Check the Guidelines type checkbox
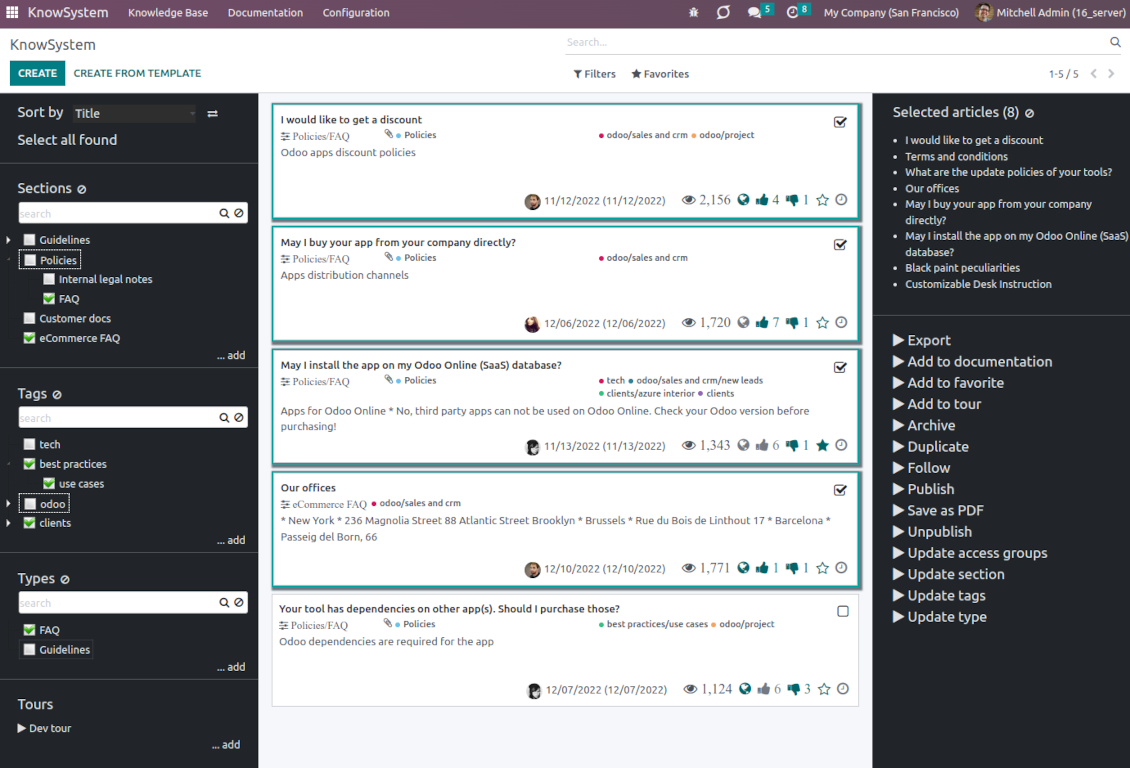 pyautogui.click(x=30, y=649)
